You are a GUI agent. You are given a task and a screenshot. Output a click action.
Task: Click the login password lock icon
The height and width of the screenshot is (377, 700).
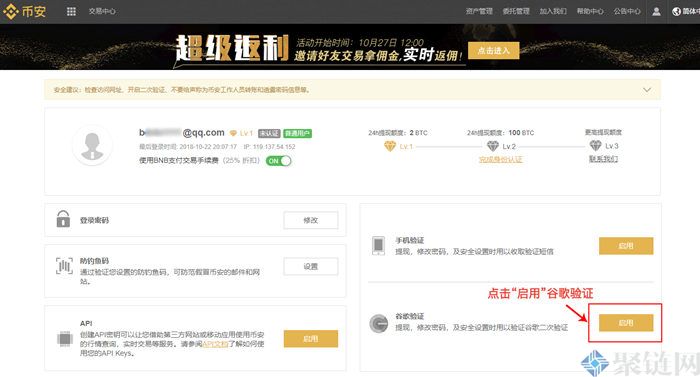pos(63,219)
